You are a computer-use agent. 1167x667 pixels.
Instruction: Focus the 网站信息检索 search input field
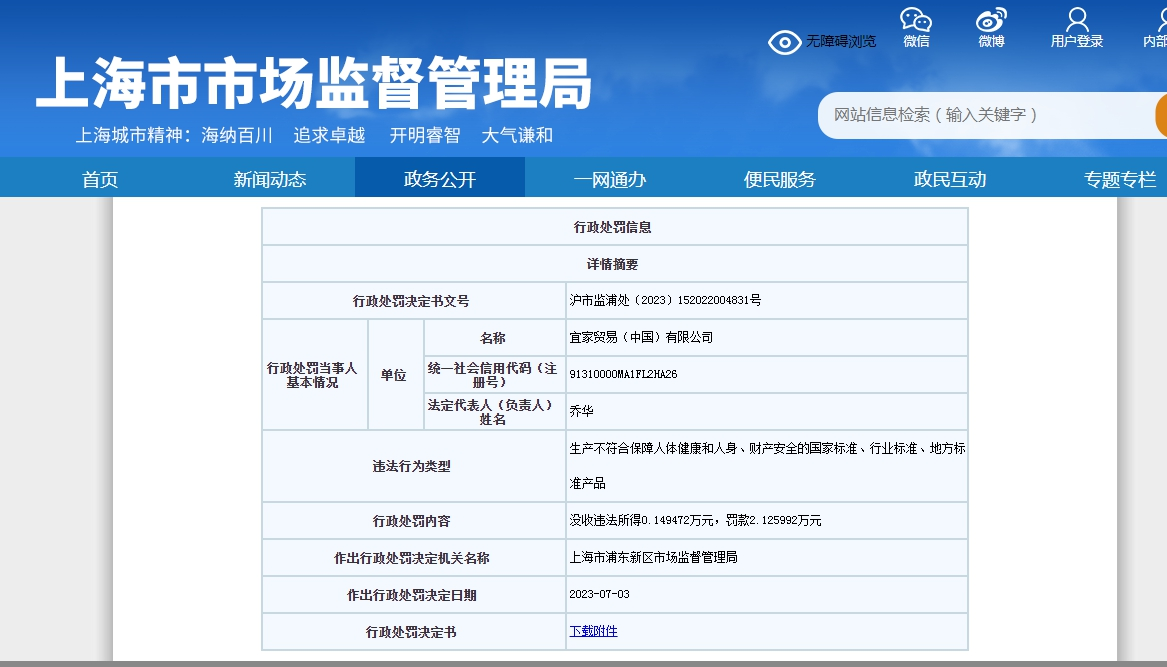coord(985,115)
